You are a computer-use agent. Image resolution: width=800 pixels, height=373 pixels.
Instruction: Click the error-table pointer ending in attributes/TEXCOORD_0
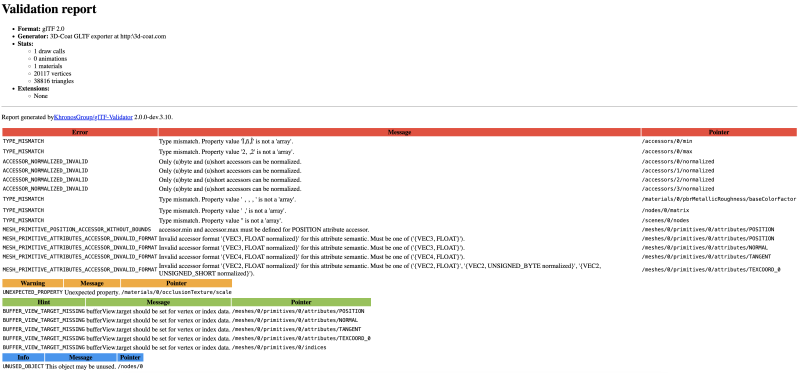[x=711, y=269]
